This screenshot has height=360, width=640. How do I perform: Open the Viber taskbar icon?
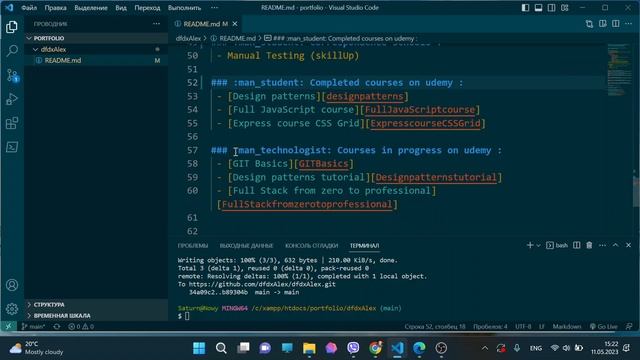click(353, 348)
